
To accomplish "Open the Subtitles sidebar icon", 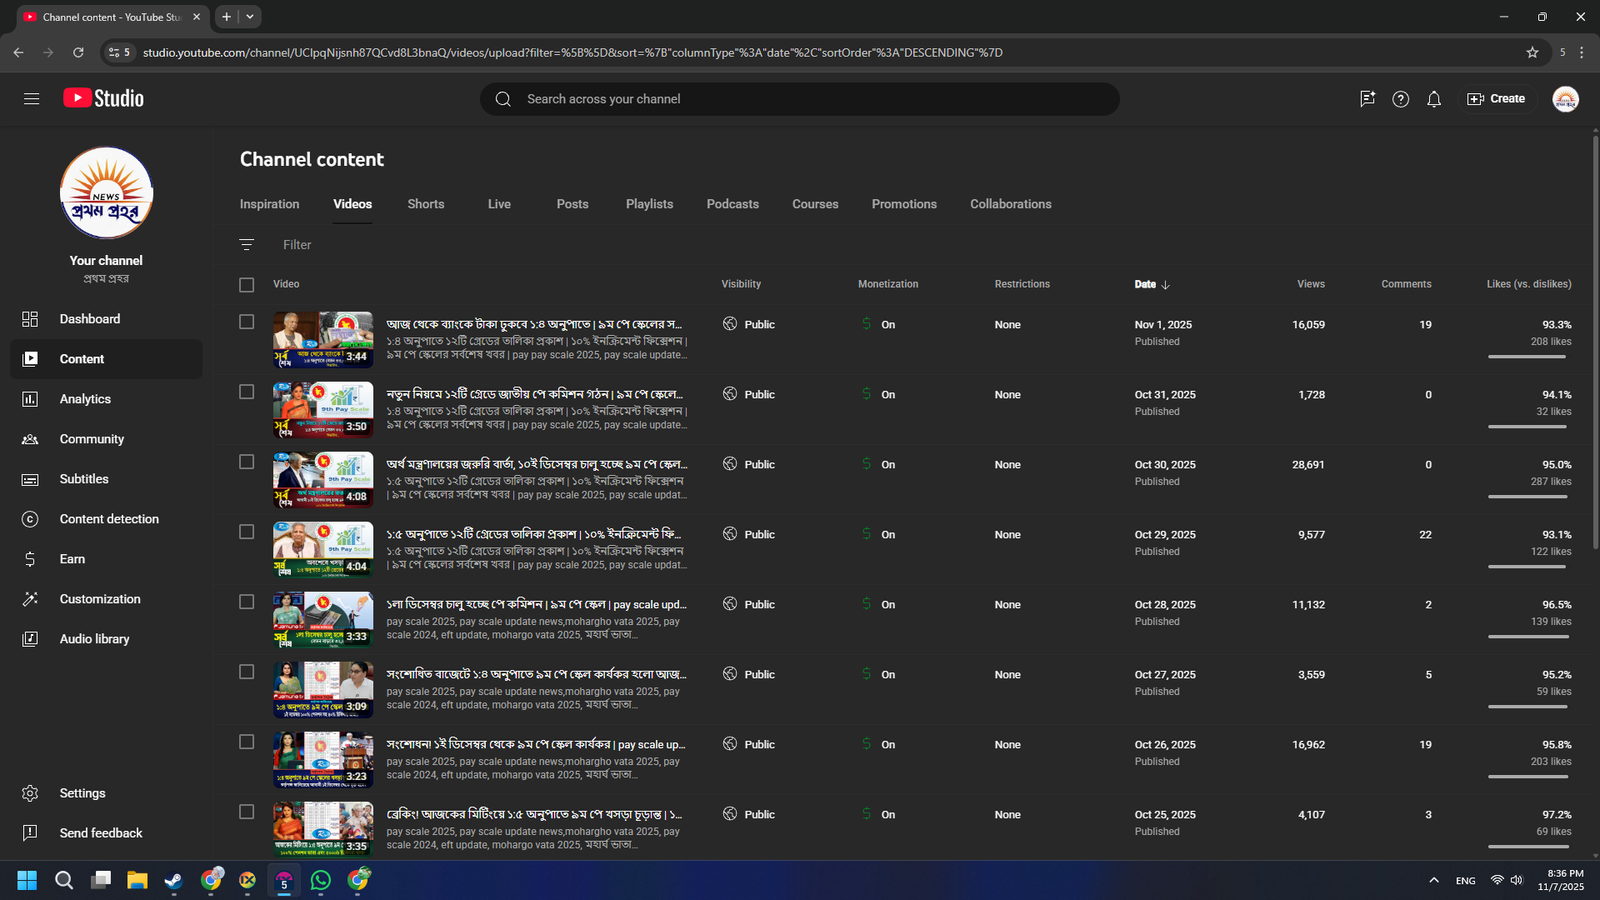I will point(30,479).
